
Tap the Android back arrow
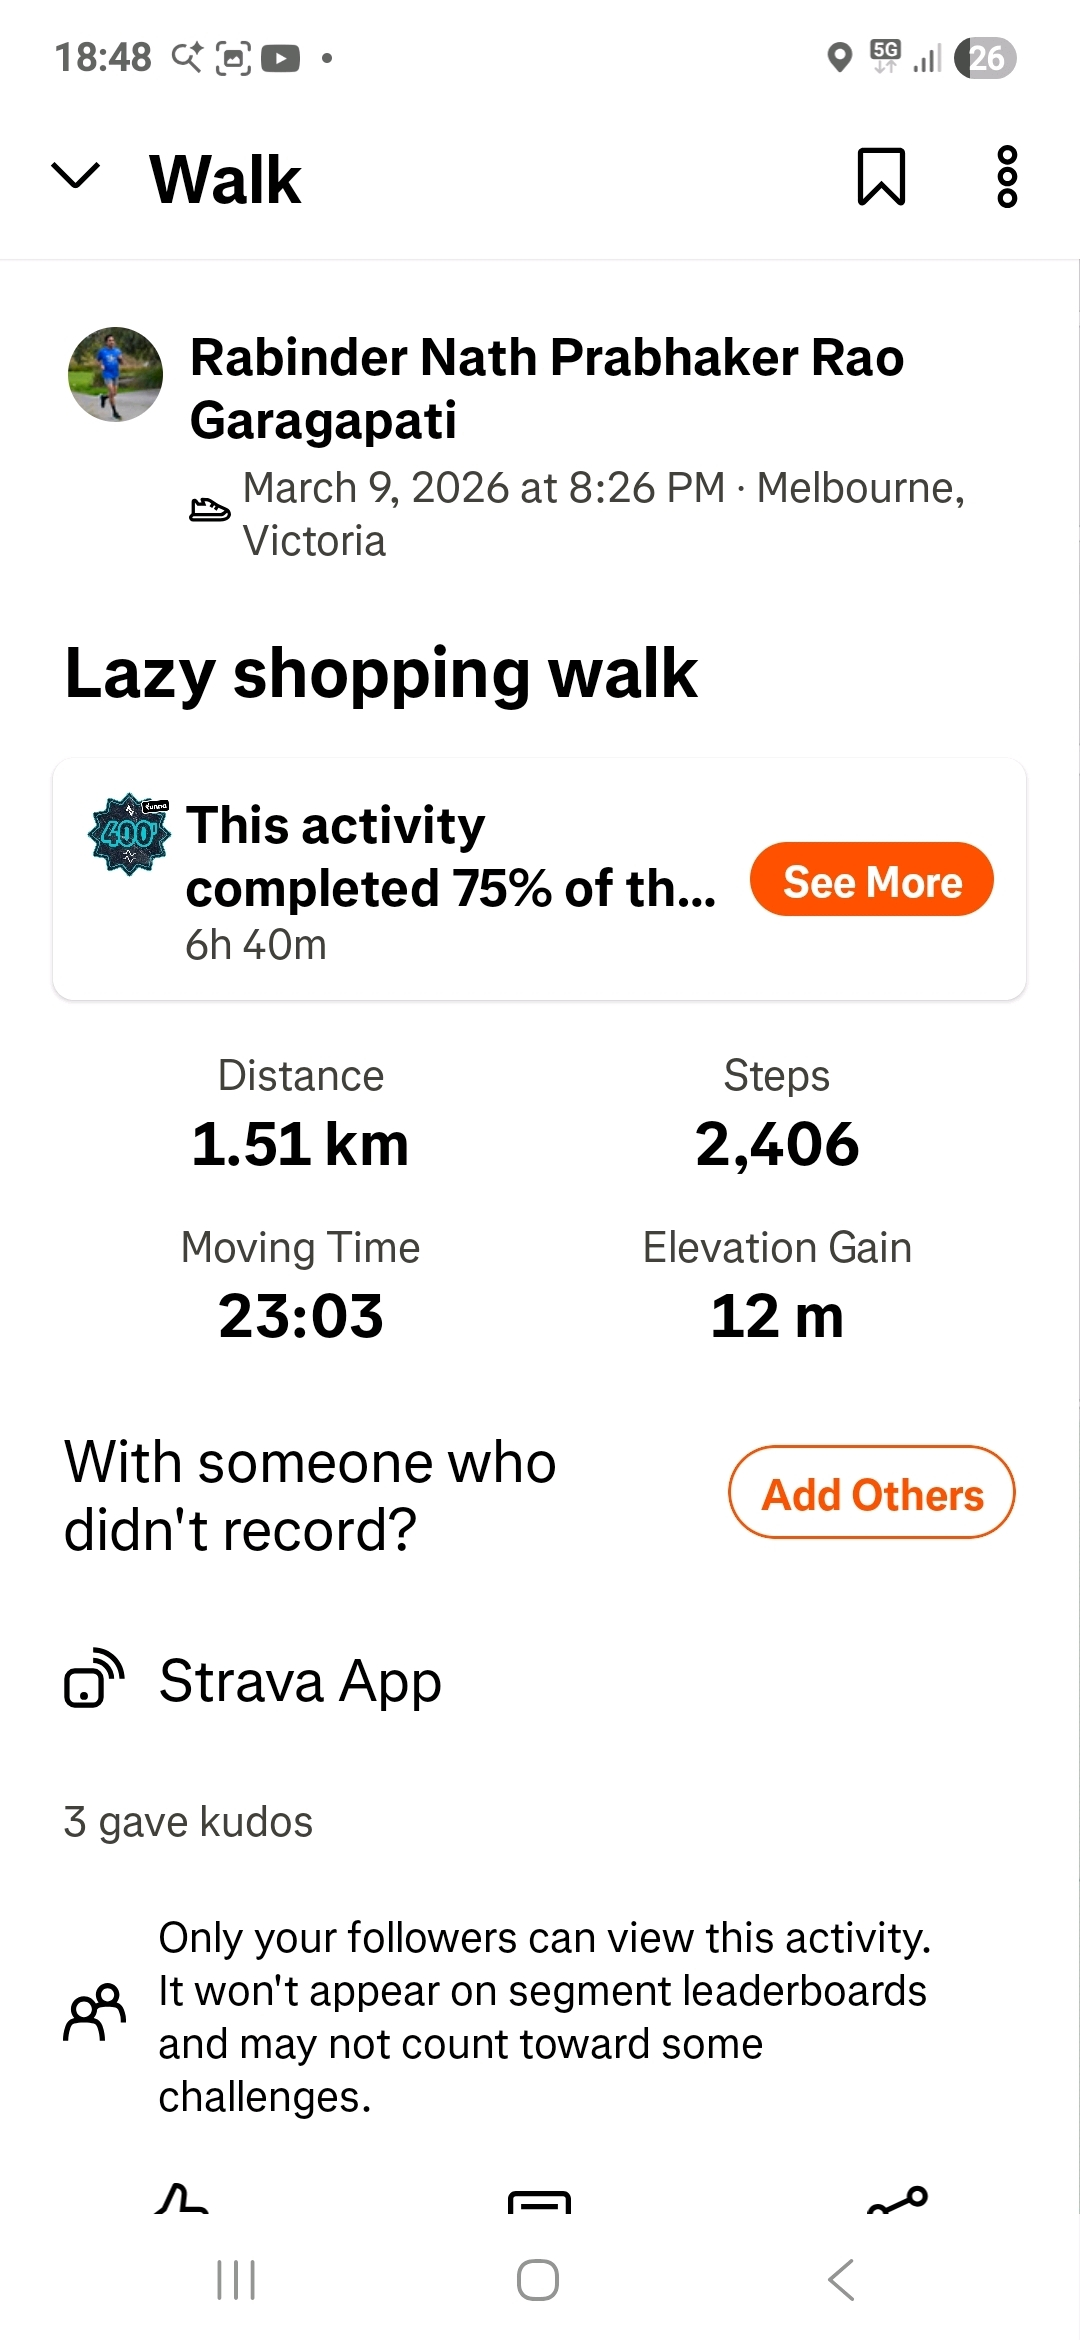[841, 2280]
